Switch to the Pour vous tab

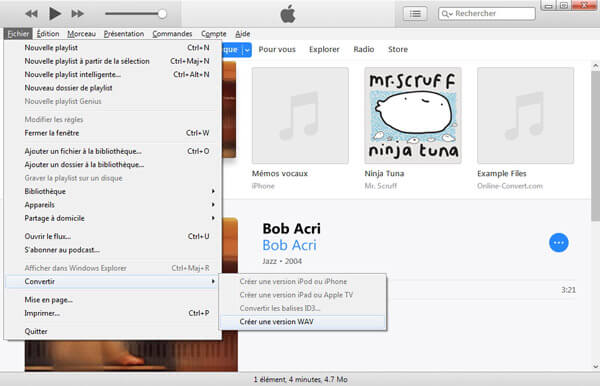click(277, 49)
